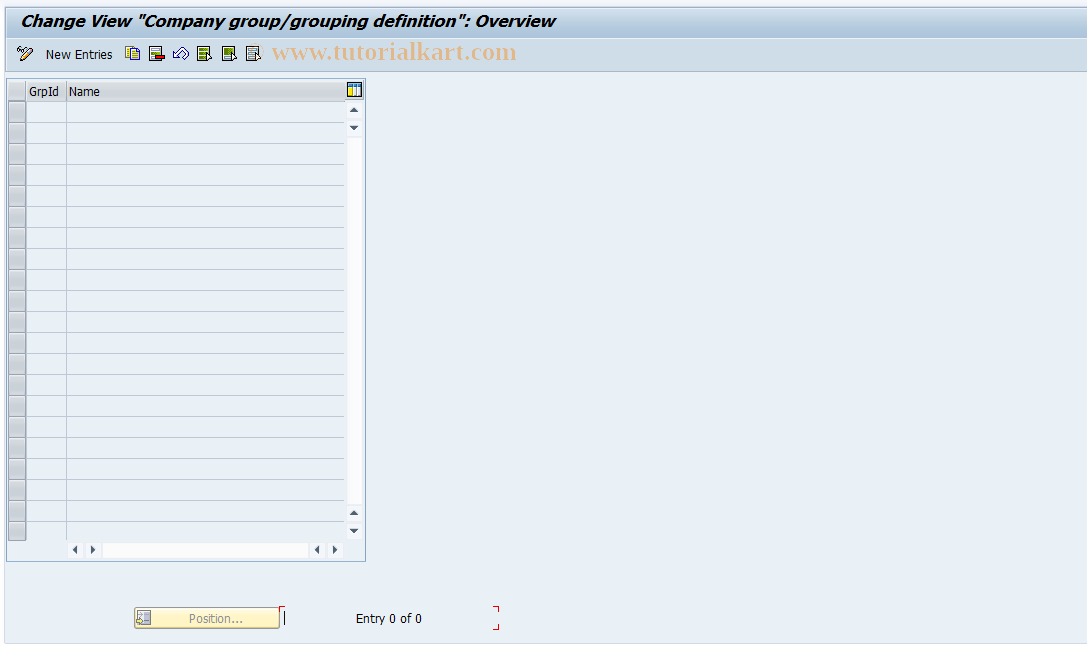The image size is (1087, 646).
Task: Click the horizontal scrollbar track under the table
Action: [x=205, y=550]
